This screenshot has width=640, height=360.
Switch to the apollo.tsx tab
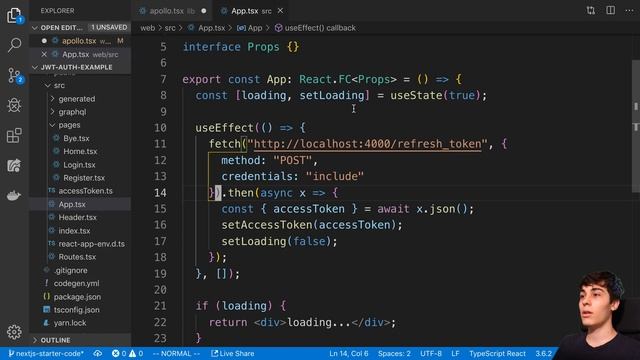171,11
